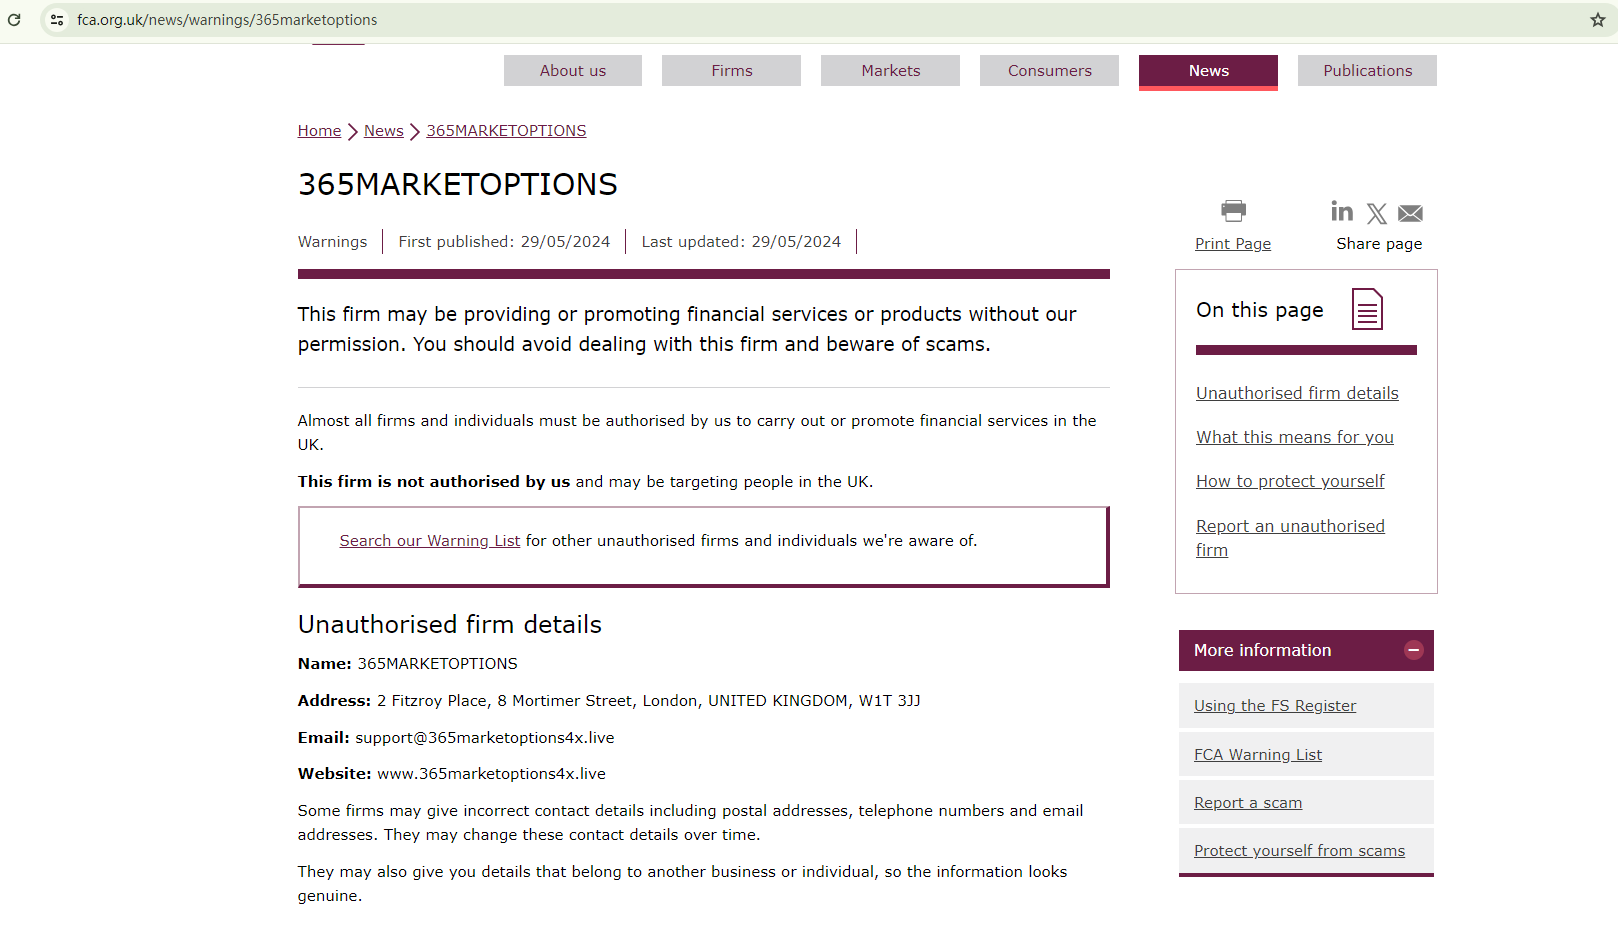Image resolution: width=1618 pixels, height=937 pixels.
Task: Open the About us navigation tab
Action: 573,71
